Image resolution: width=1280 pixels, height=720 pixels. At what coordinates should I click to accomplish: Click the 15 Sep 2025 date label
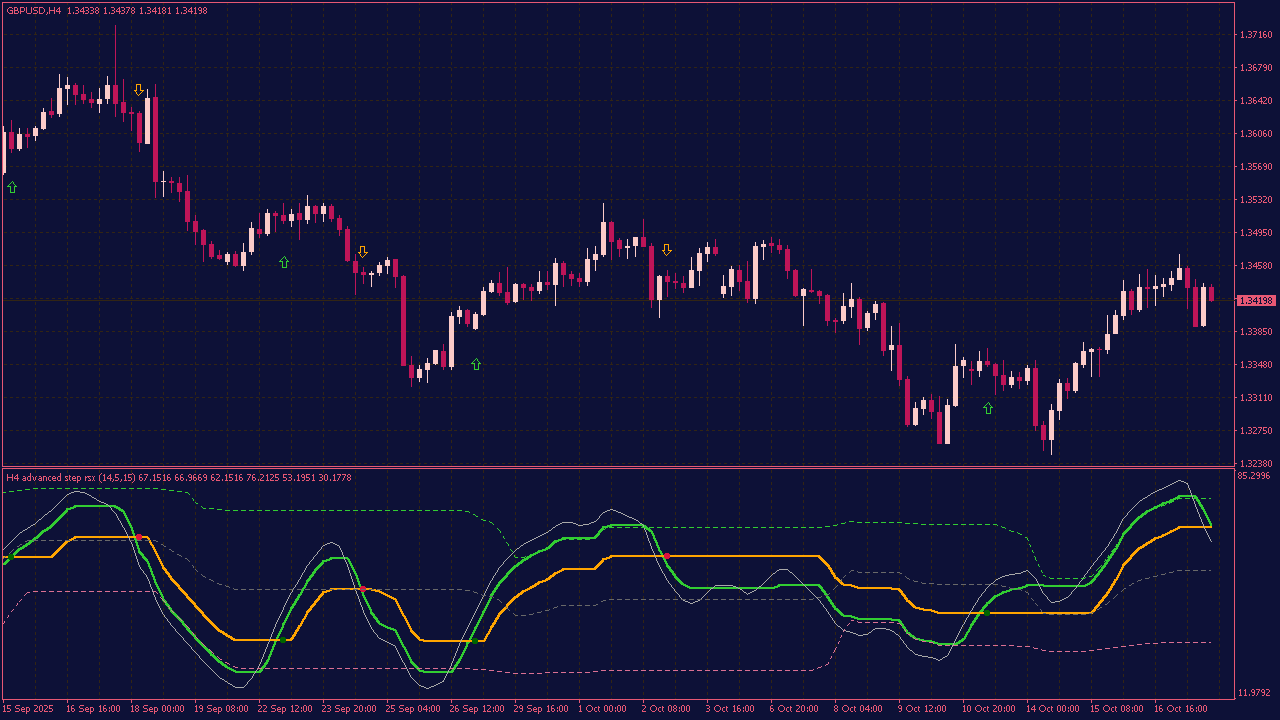30,709
